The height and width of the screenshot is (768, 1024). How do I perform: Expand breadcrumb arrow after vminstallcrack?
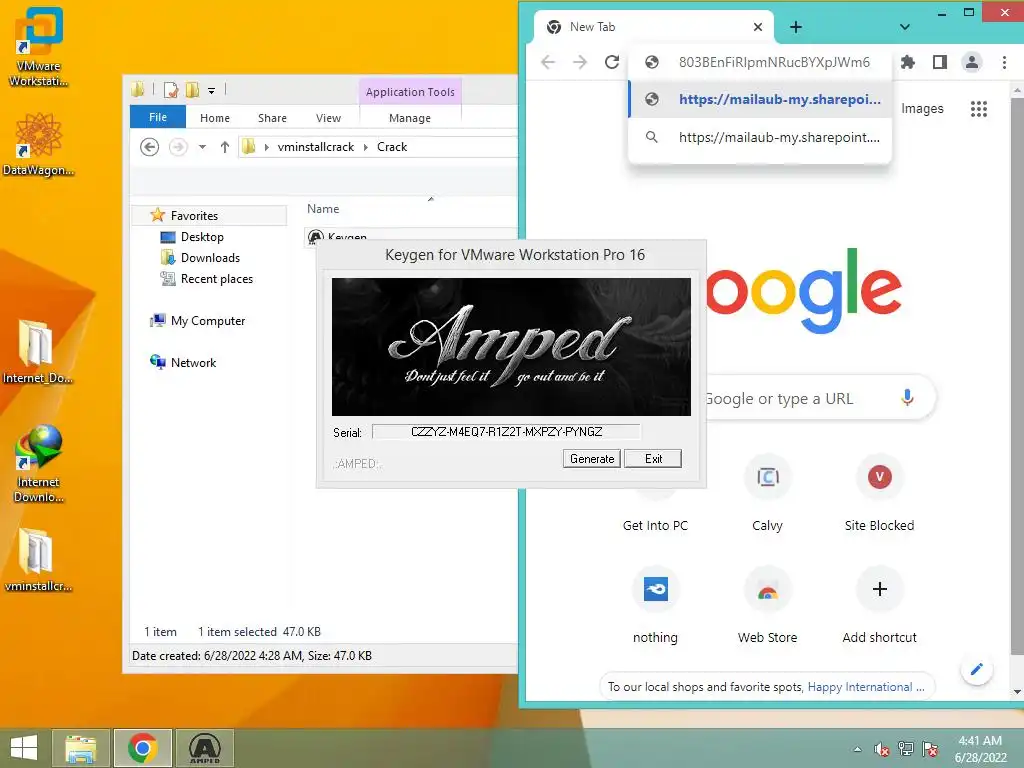pos(366,147)
